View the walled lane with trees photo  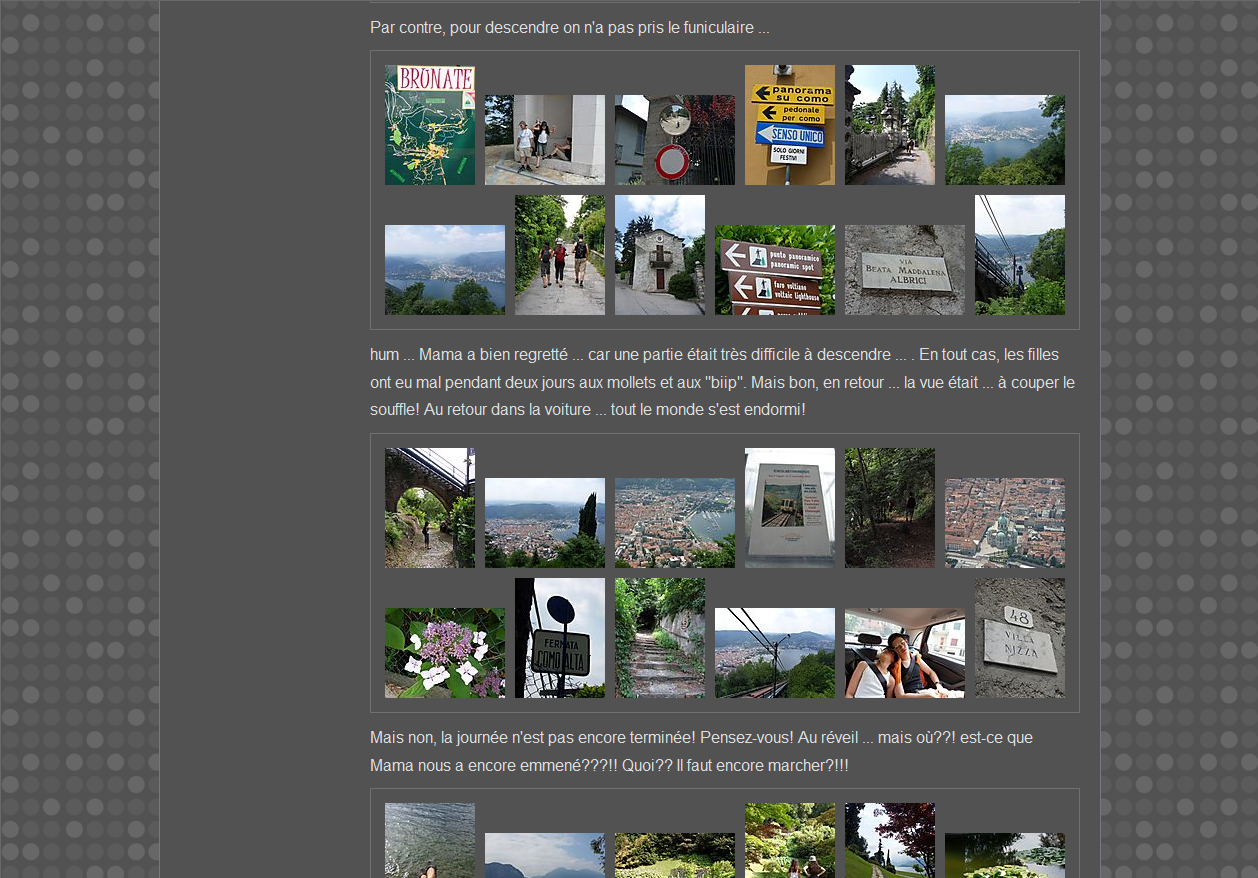pos(889,125)
